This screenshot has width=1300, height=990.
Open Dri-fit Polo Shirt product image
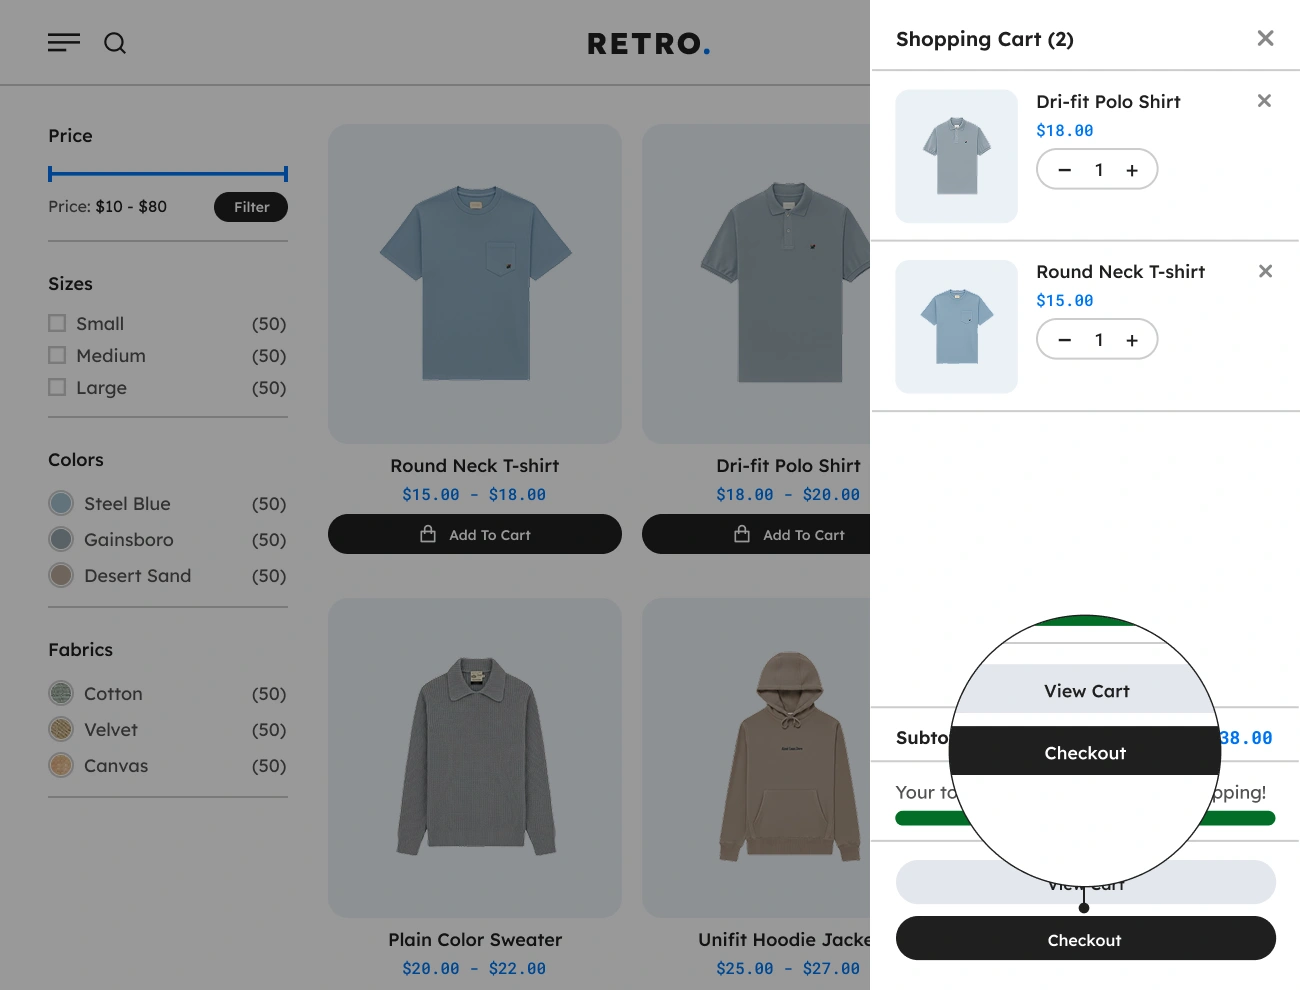(756, 284)
